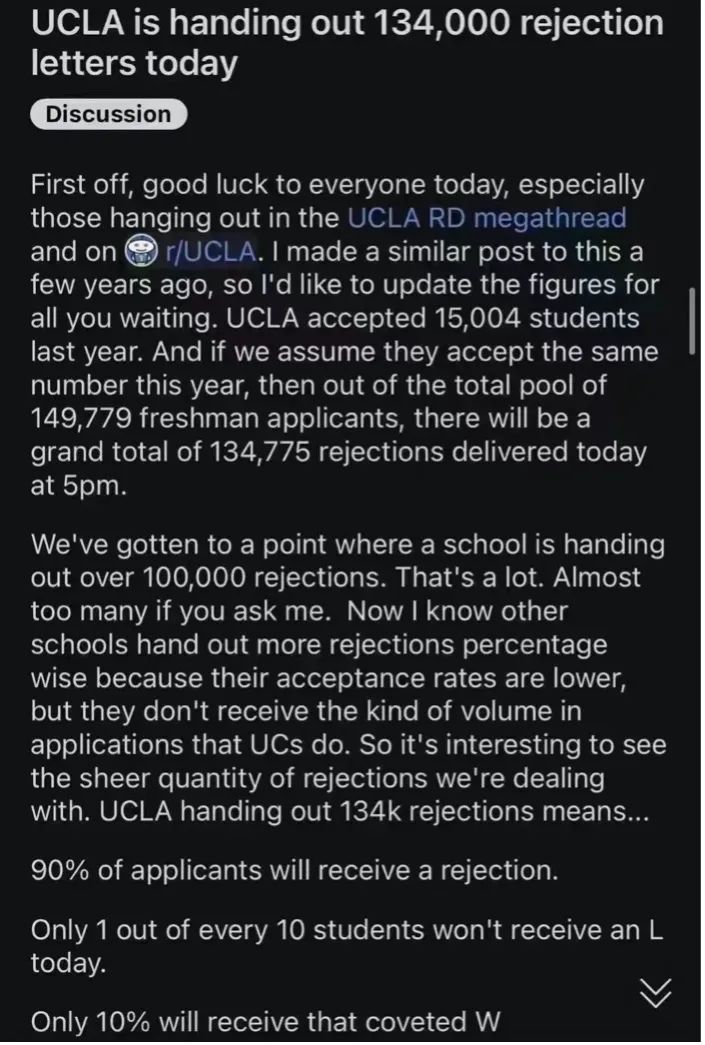
Task: Click the '149,779 freshman applicants' text
Action: [219, 418]
